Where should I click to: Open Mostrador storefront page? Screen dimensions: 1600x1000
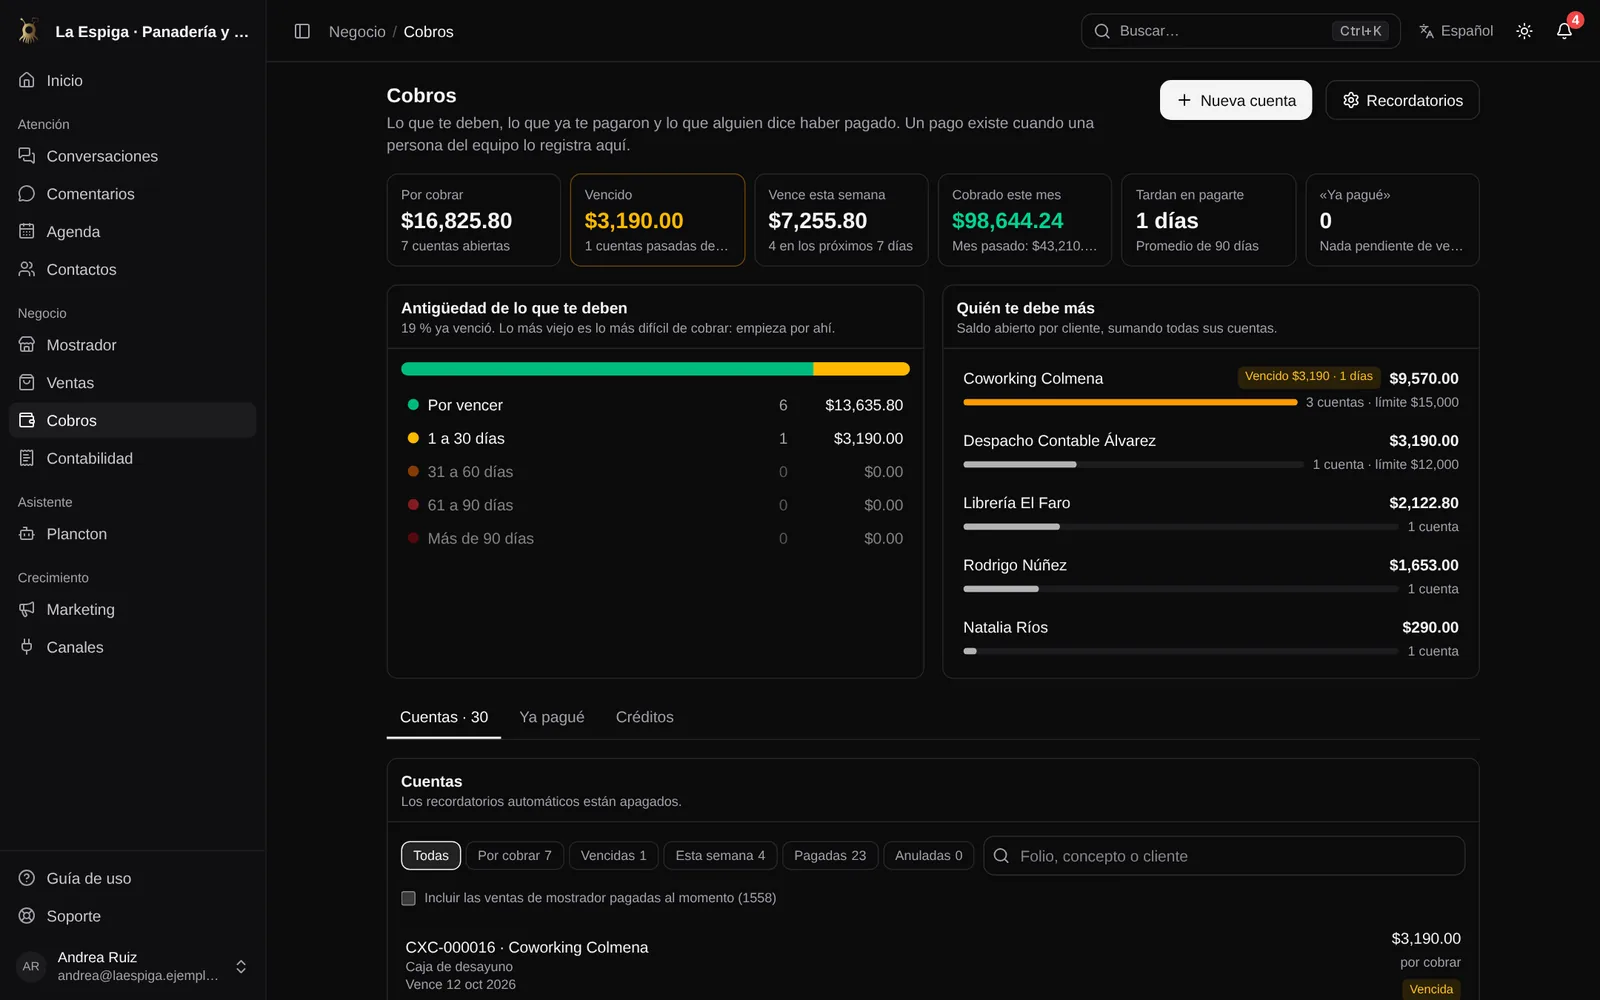point(133,345)
